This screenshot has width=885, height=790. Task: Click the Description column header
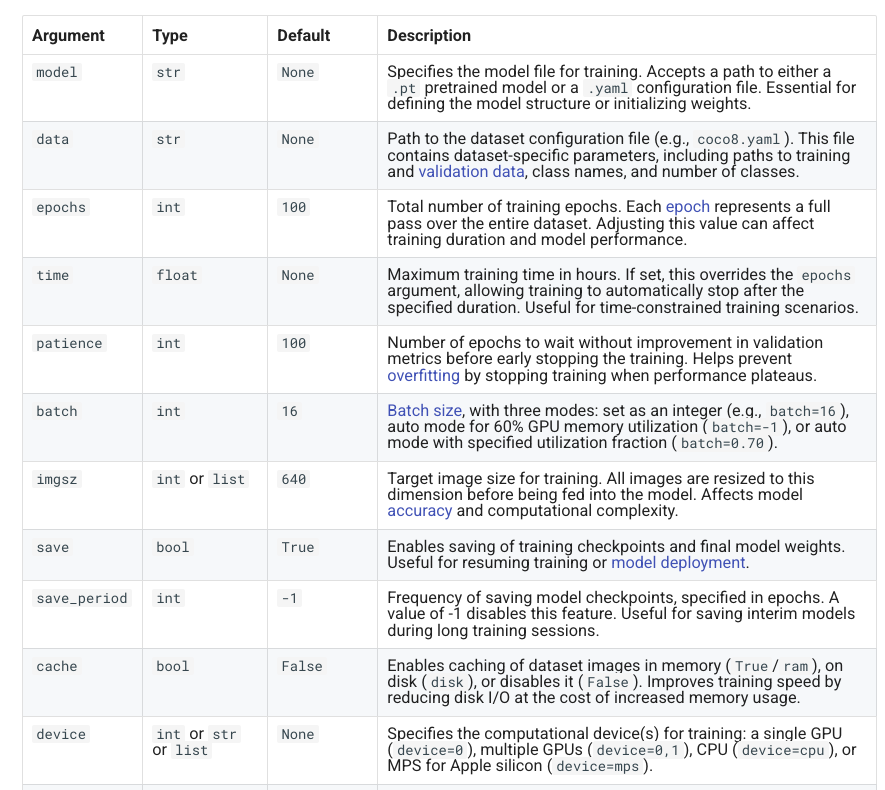pos(429,36)
